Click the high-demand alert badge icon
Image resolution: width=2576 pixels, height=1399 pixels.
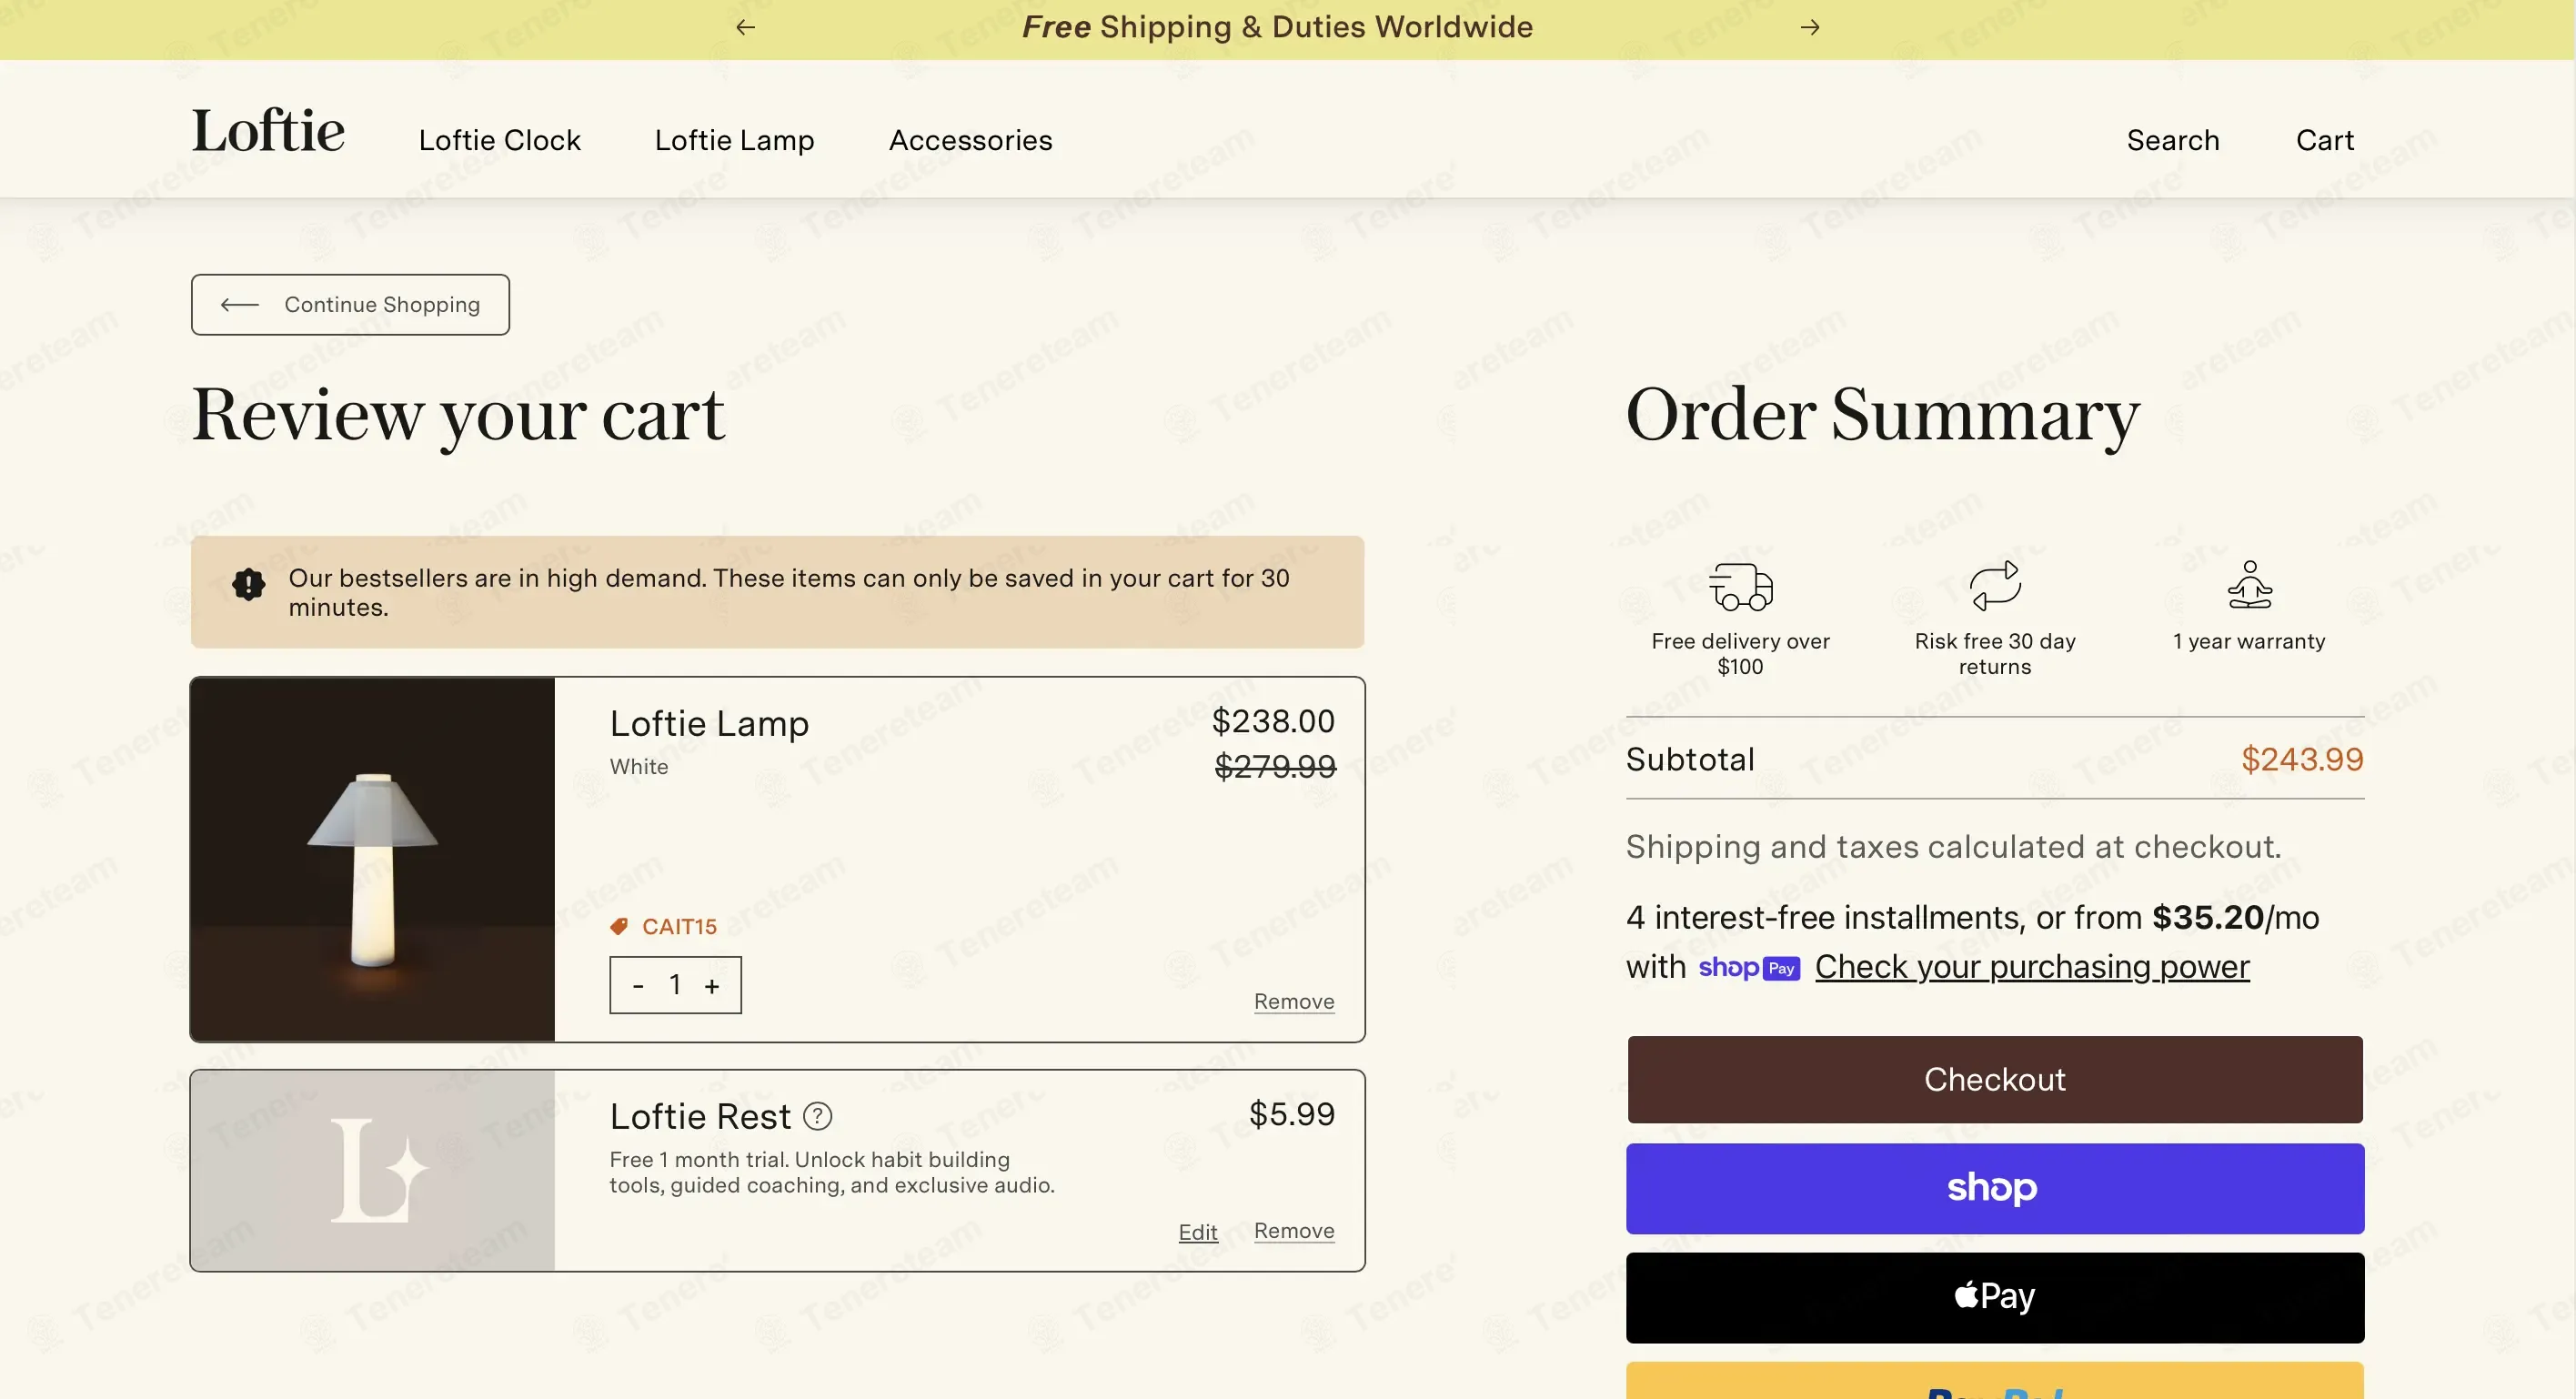(x=248, y=584)
